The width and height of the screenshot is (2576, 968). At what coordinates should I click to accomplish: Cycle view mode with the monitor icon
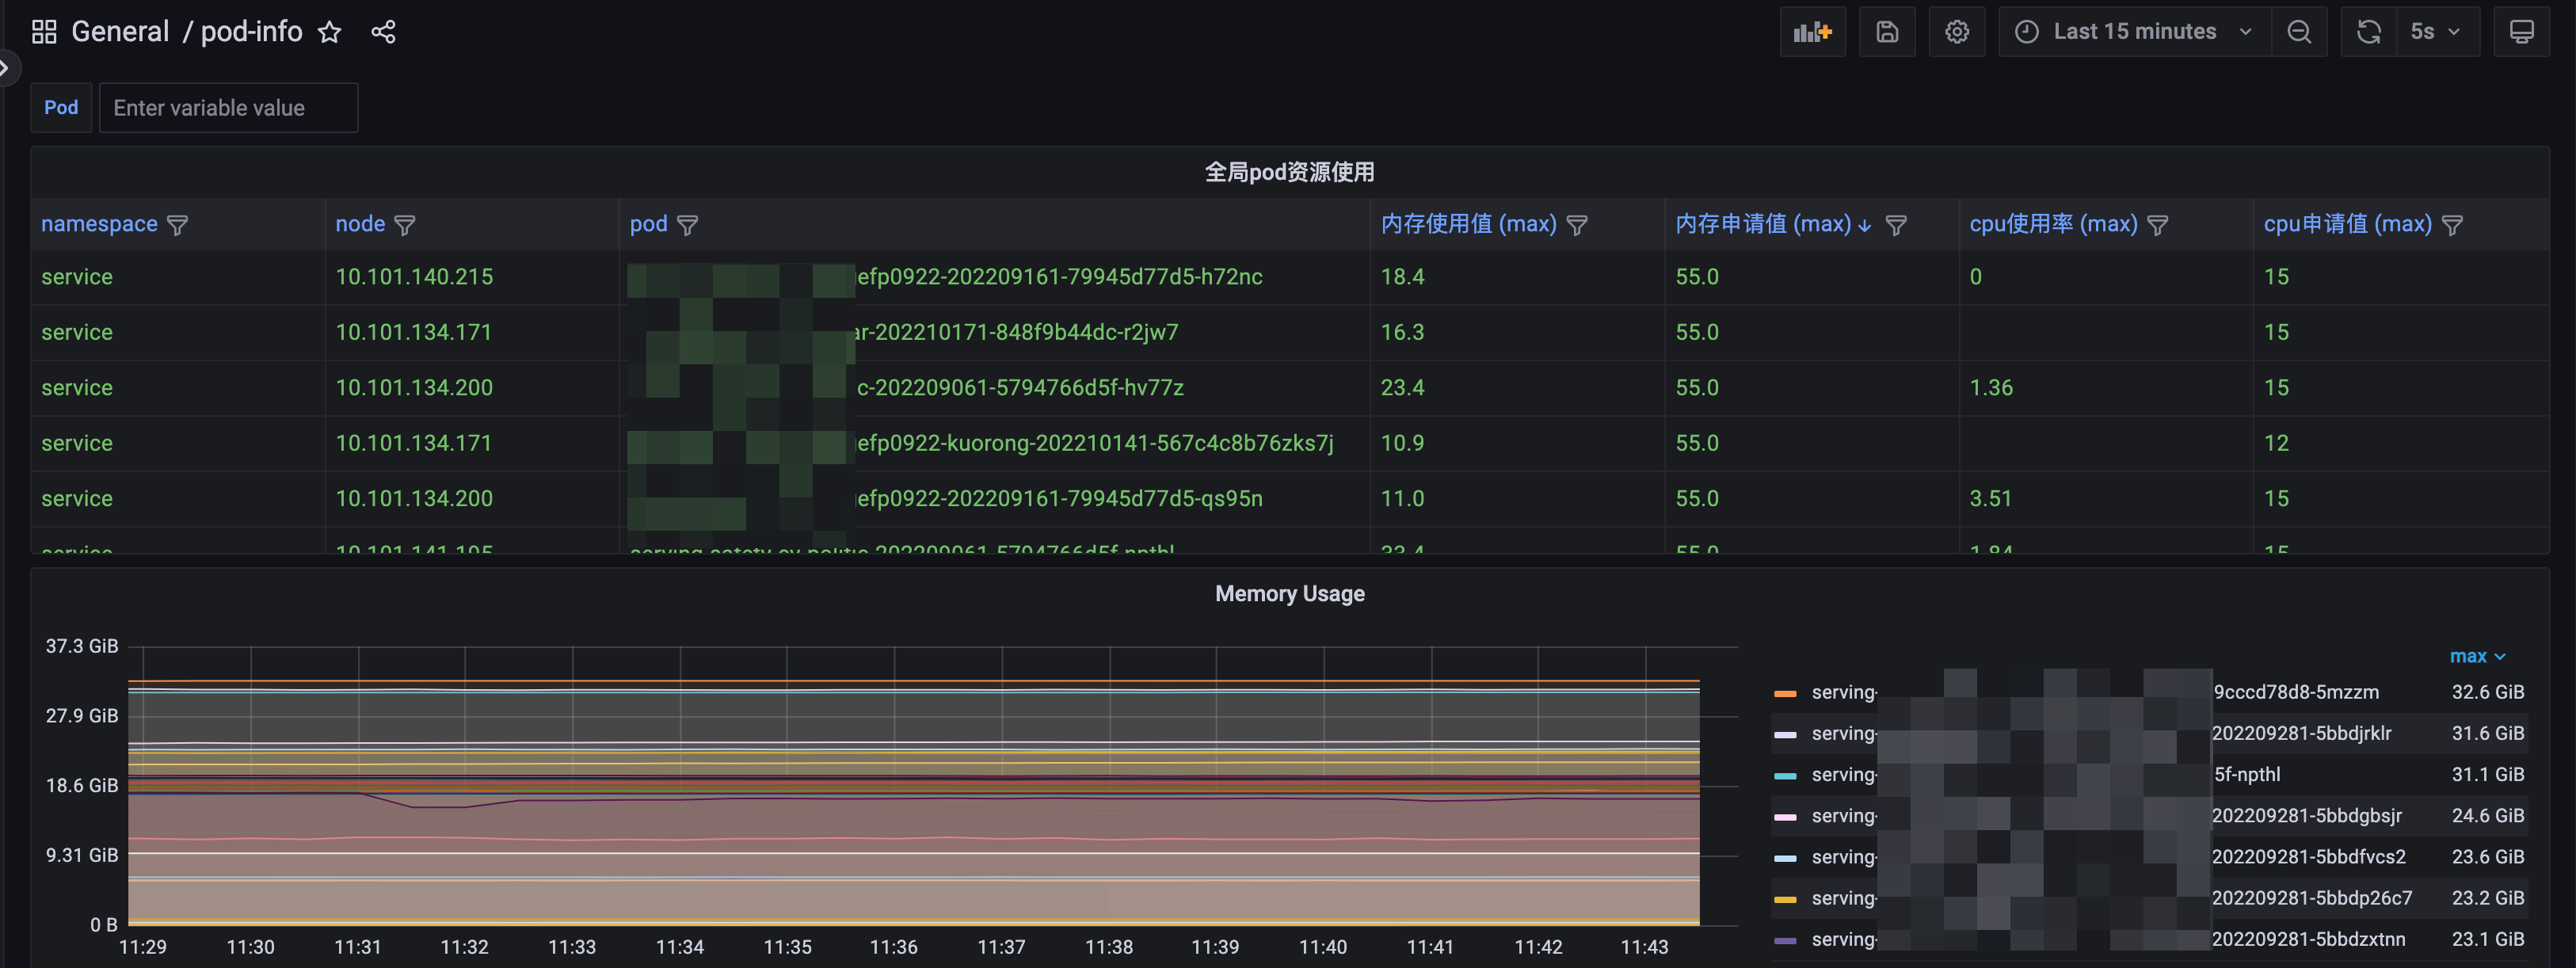pyautogui.click(x=2521, y=32)
